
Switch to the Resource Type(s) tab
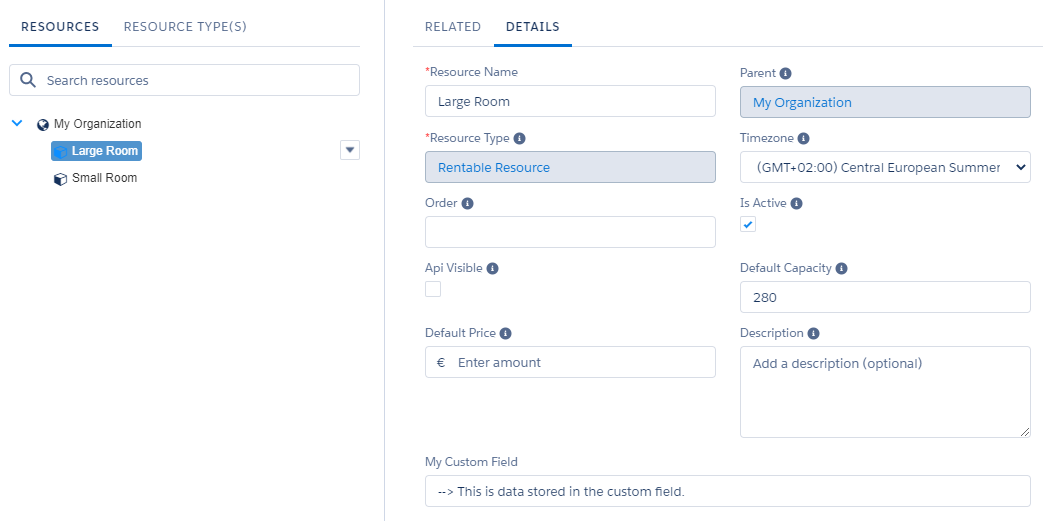pyautogui.click(x=185, y=27)
